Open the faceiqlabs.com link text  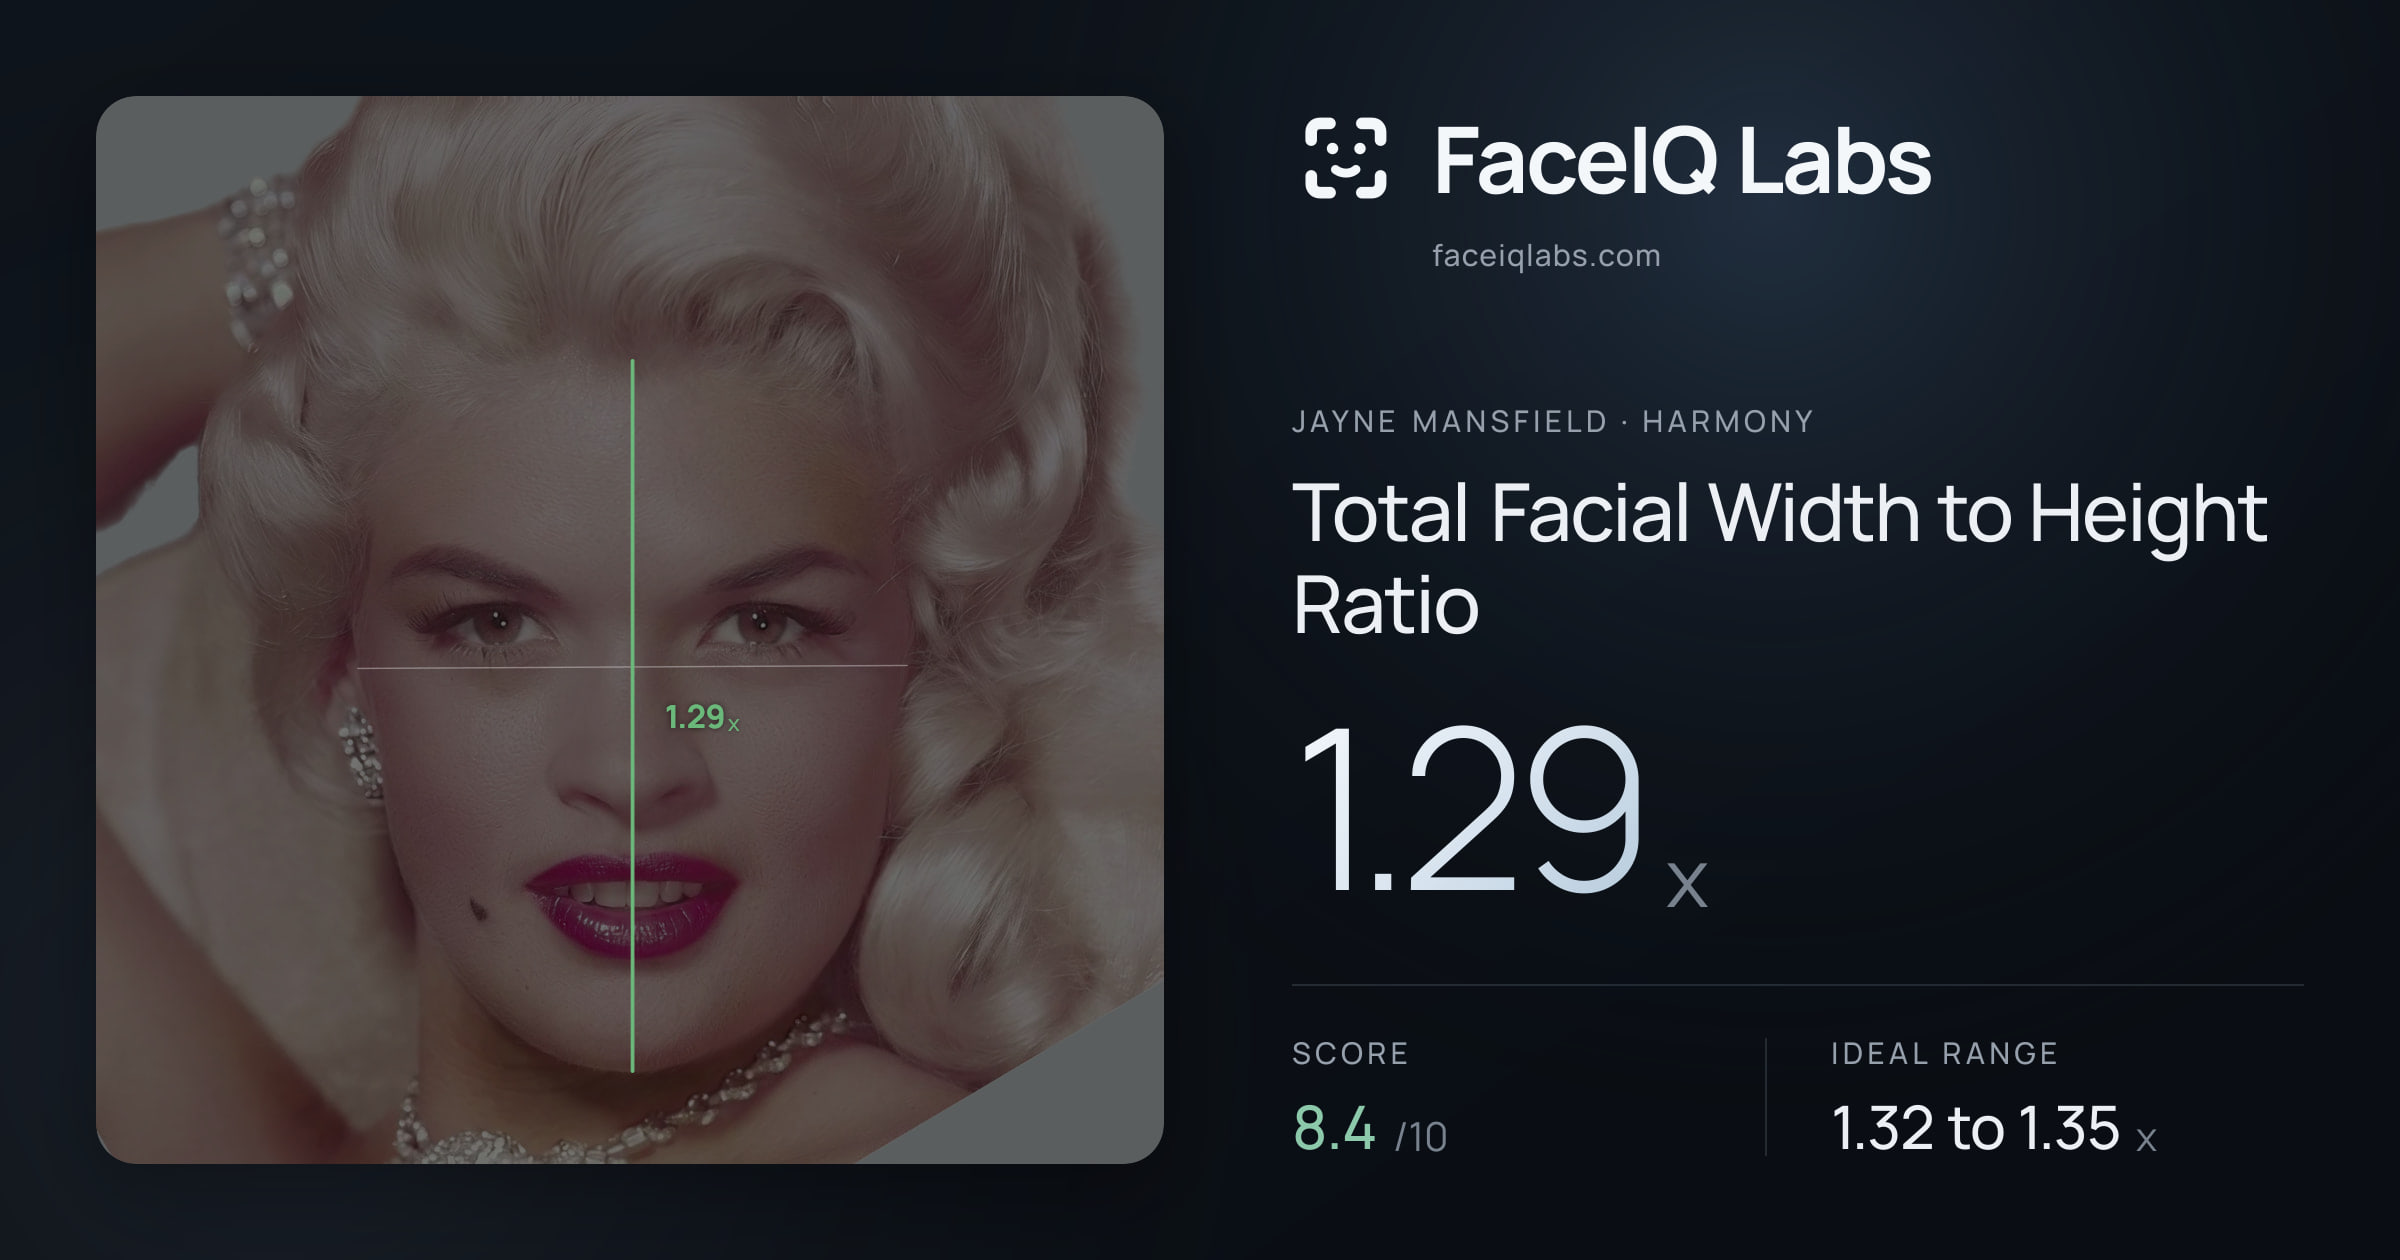[1546, 256]
